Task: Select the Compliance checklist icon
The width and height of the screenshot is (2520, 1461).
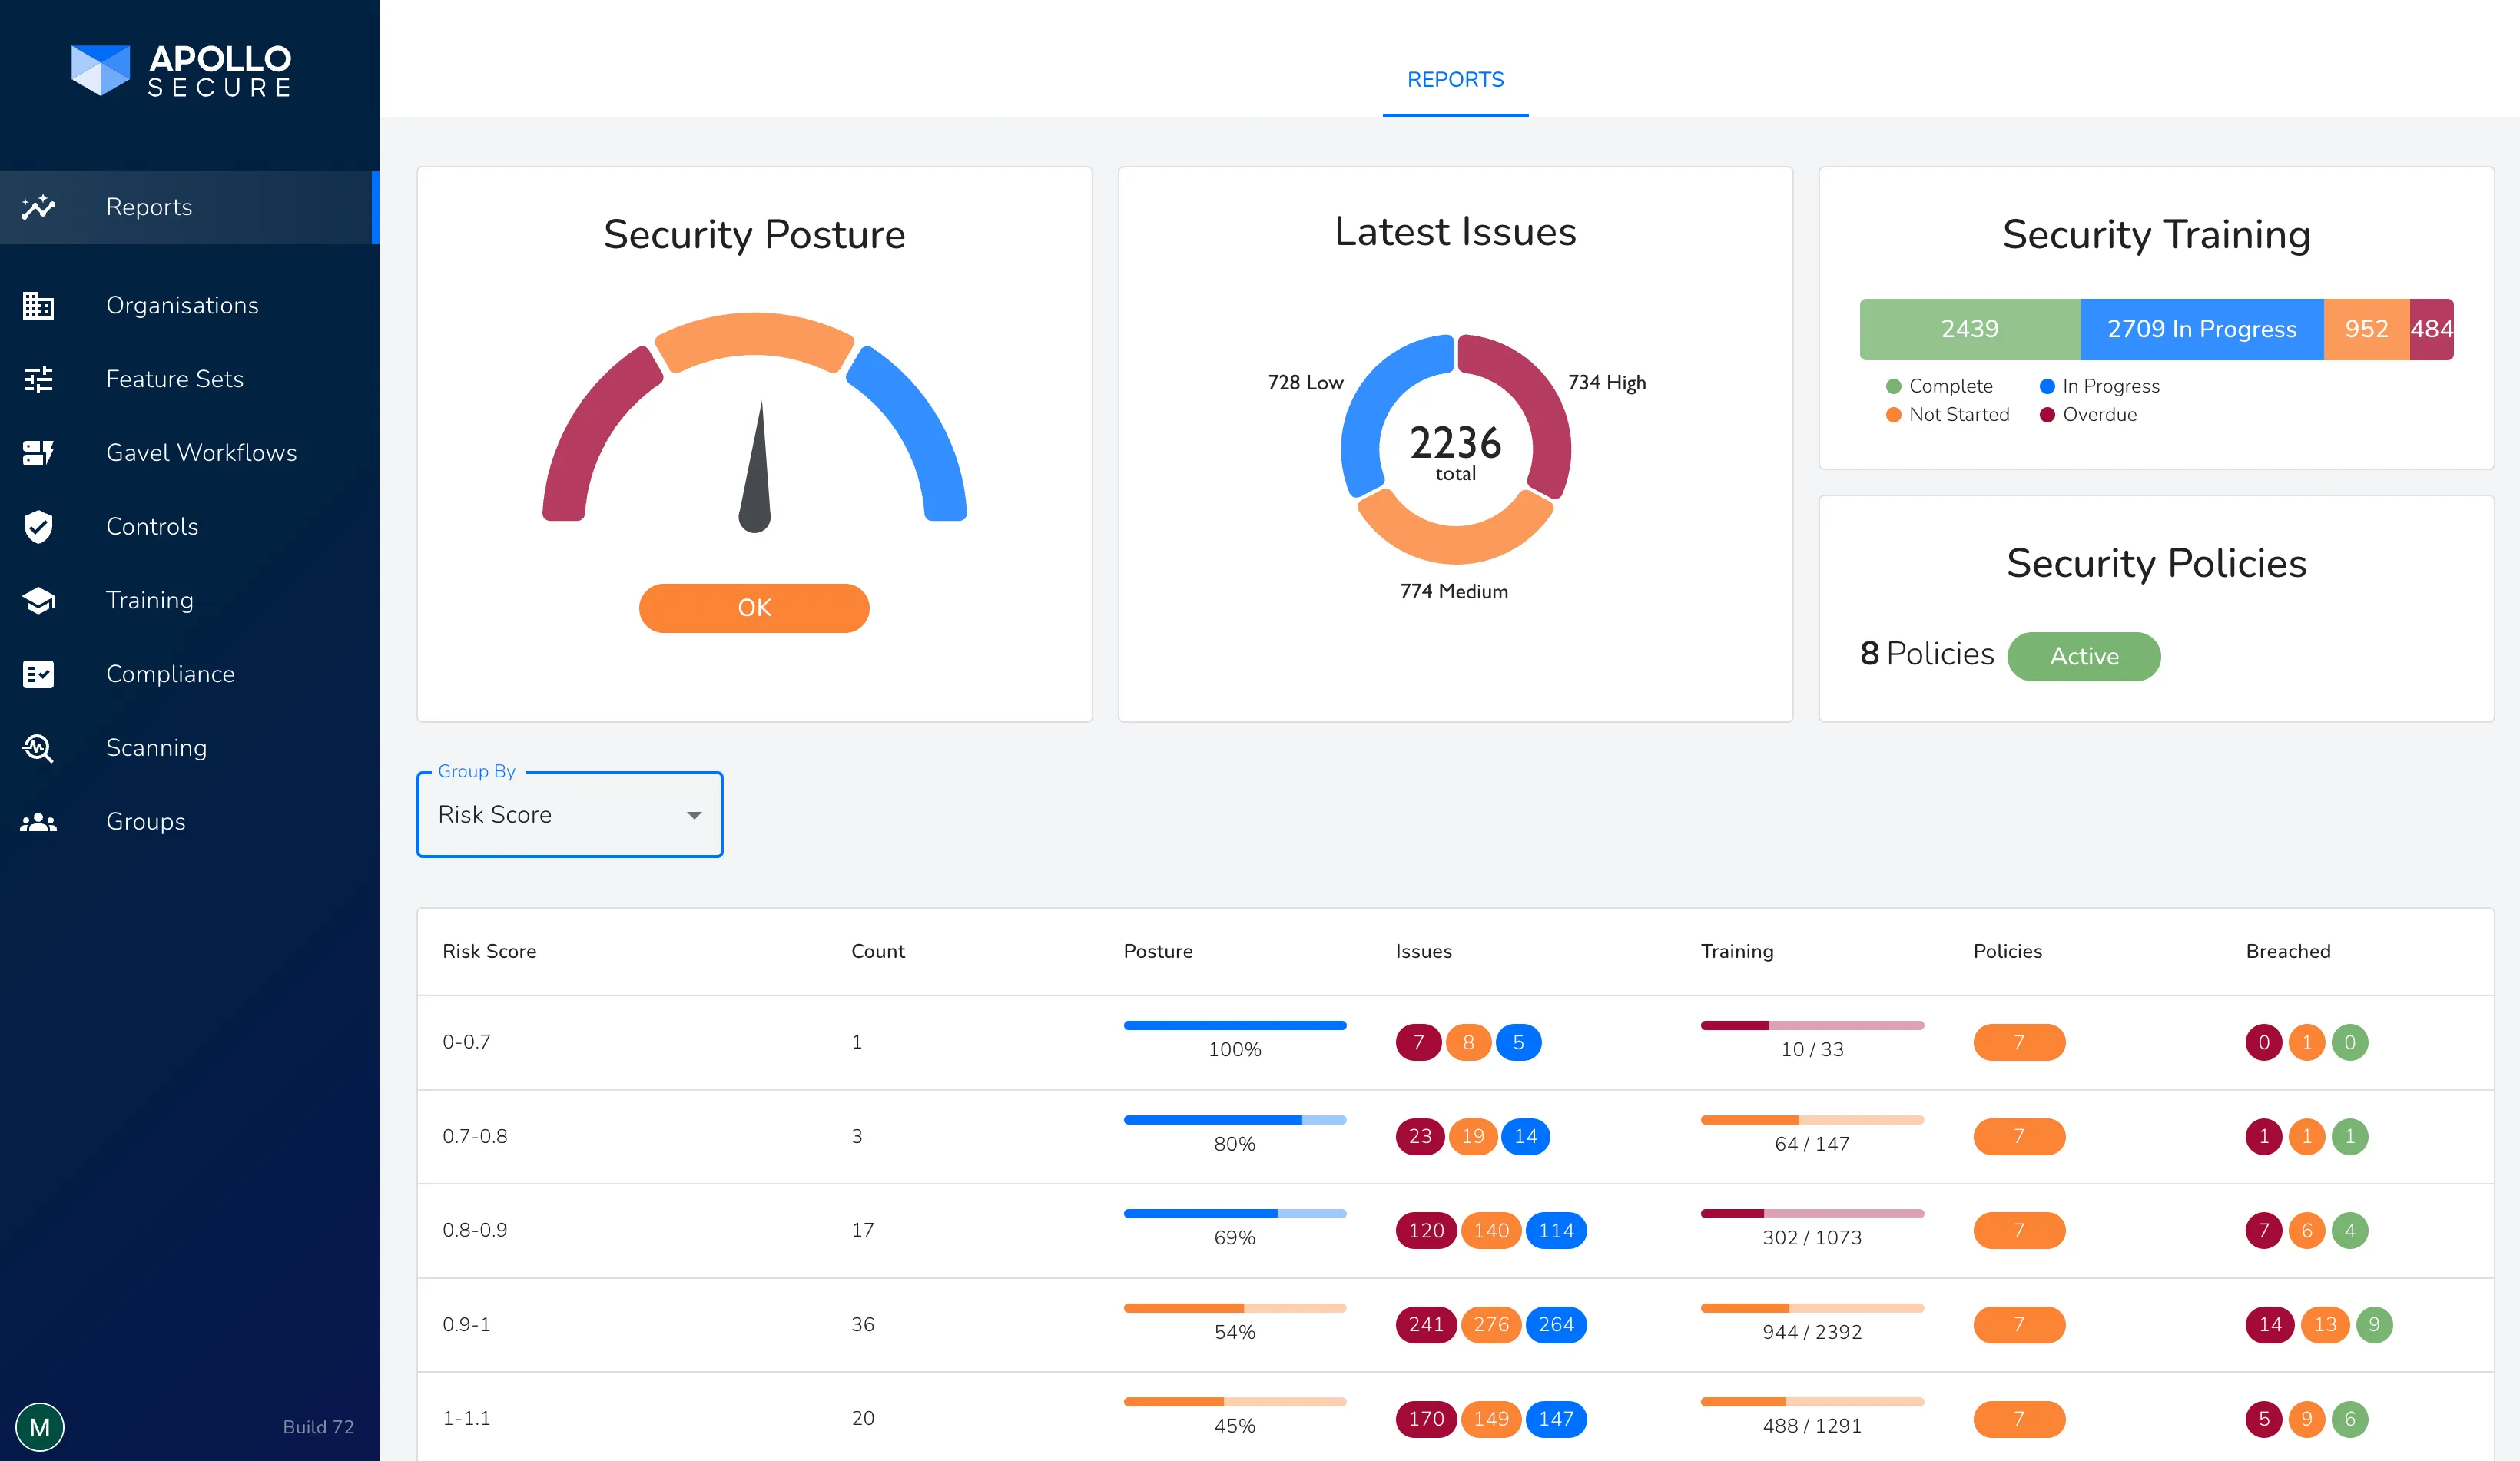Action: [x=38, y=674]
